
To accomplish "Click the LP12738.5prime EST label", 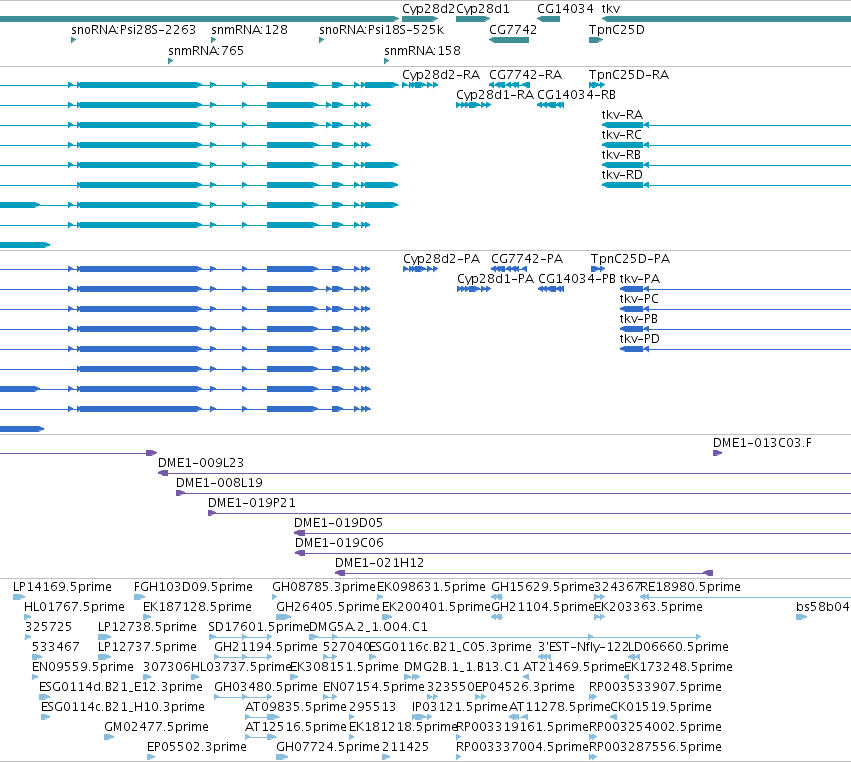I will tap(147, 627).
